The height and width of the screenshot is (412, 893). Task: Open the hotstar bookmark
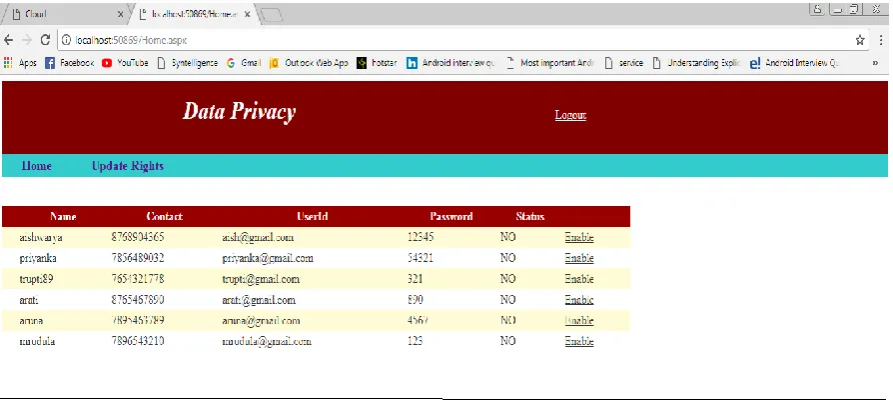pyautogui.click(x=377, y=63)
